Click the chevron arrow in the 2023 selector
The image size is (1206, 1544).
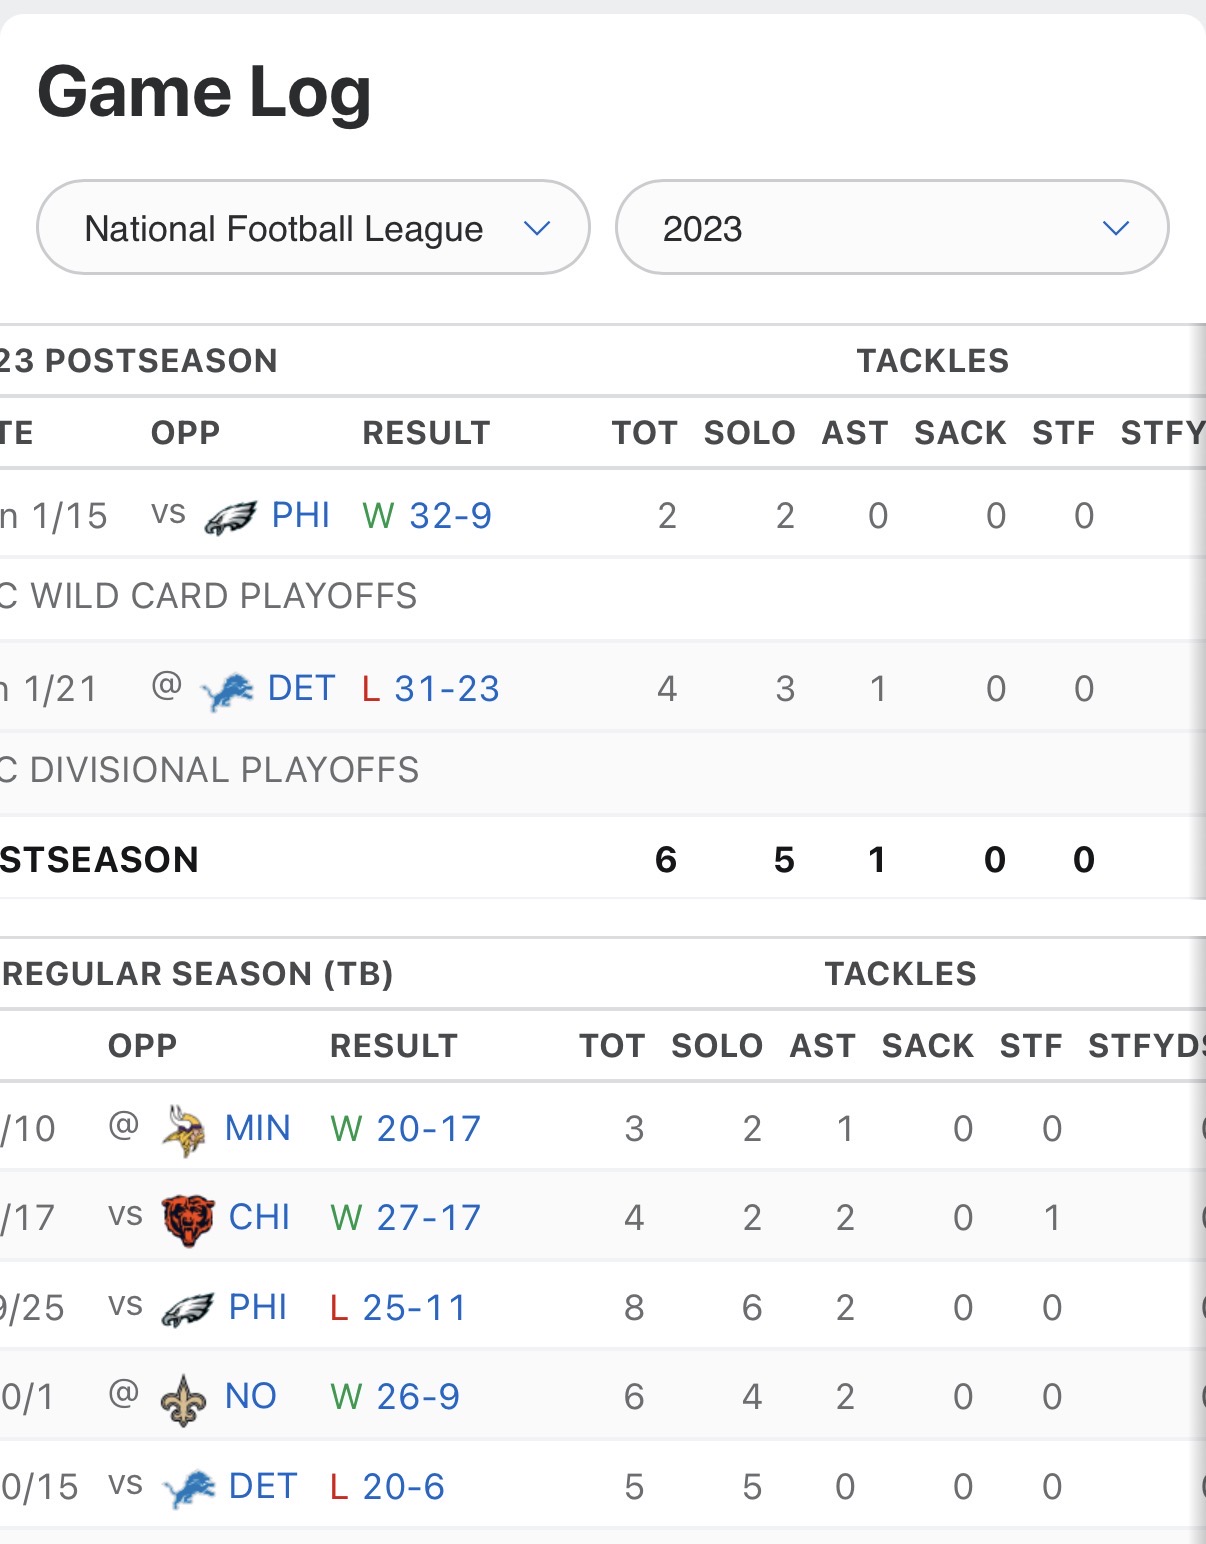[x=1116, y=228]
